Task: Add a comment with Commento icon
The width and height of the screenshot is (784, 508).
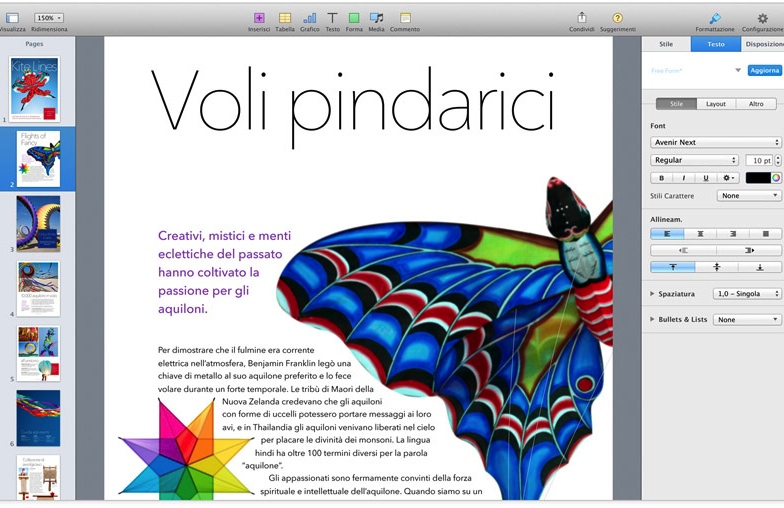Action: (405, 18)
